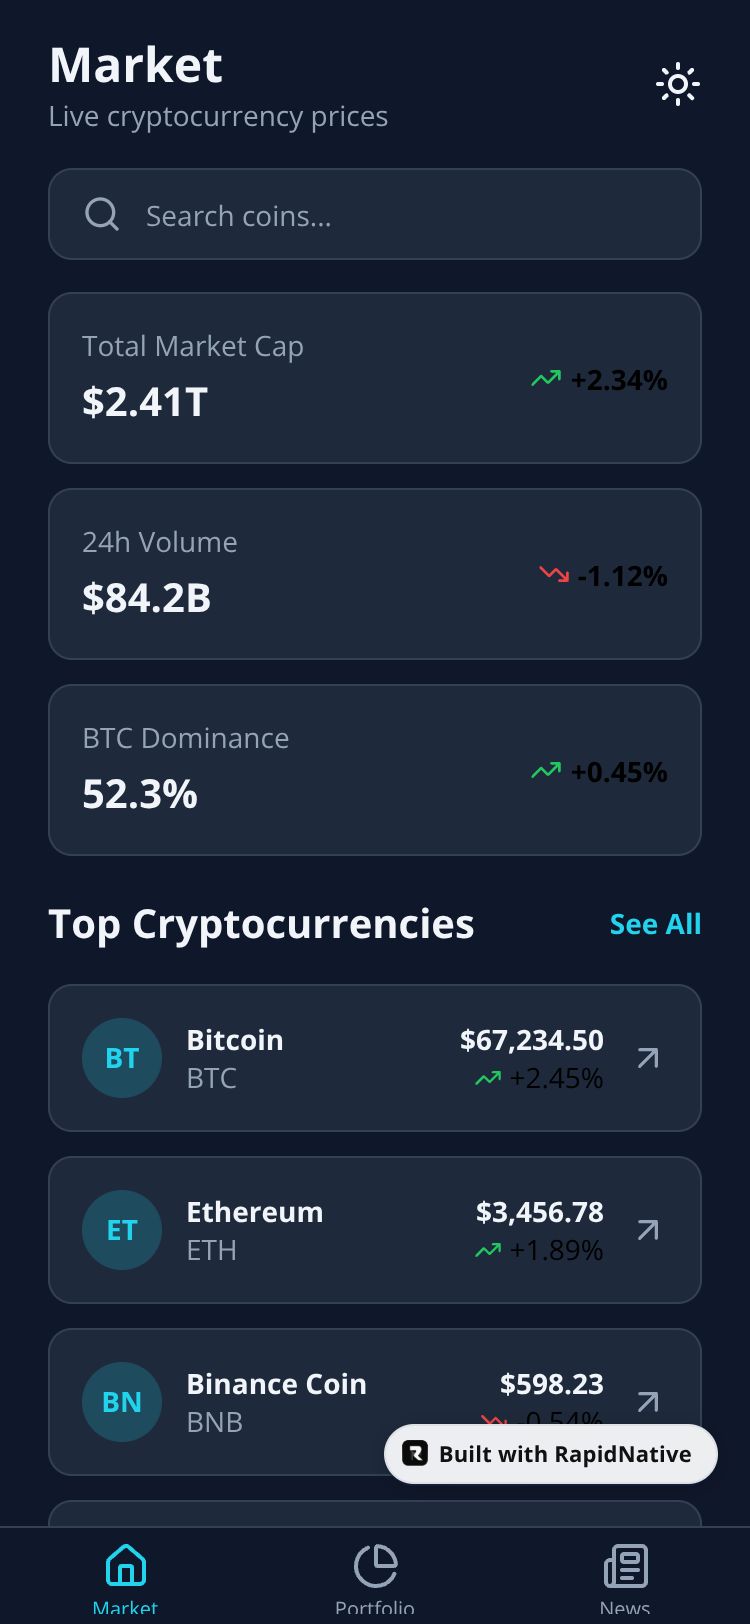Click the Built with RapidNative badge

tap(551, 1454)
